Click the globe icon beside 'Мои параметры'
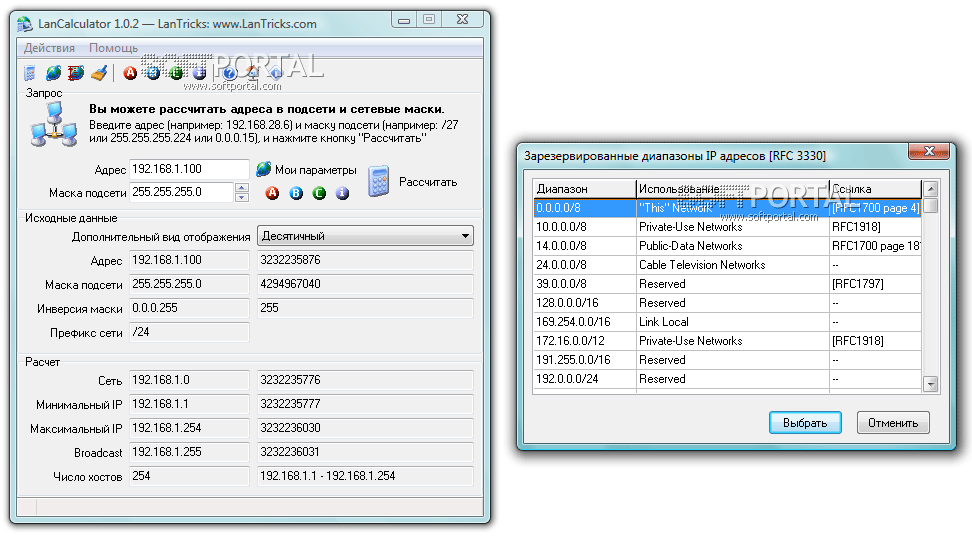The width and height of the screenshot is (972, 536). coord(263,169)
